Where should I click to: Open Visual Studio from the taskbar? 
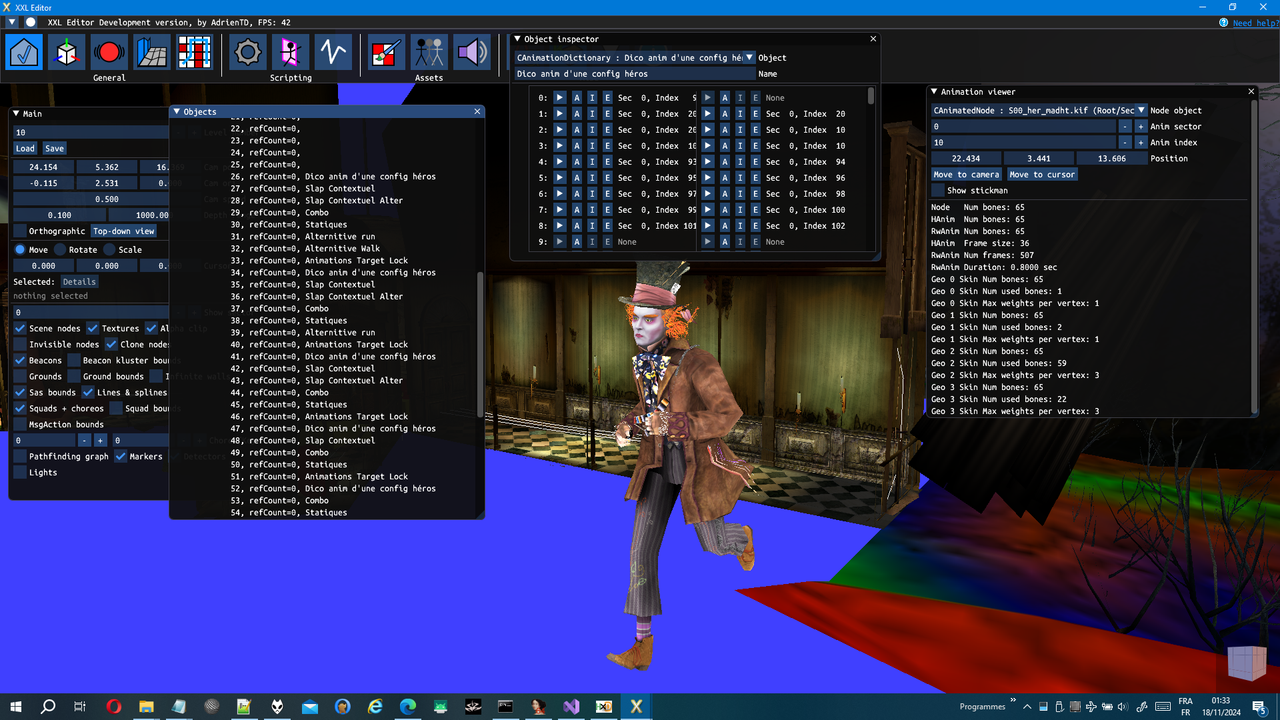coord(571,706)
